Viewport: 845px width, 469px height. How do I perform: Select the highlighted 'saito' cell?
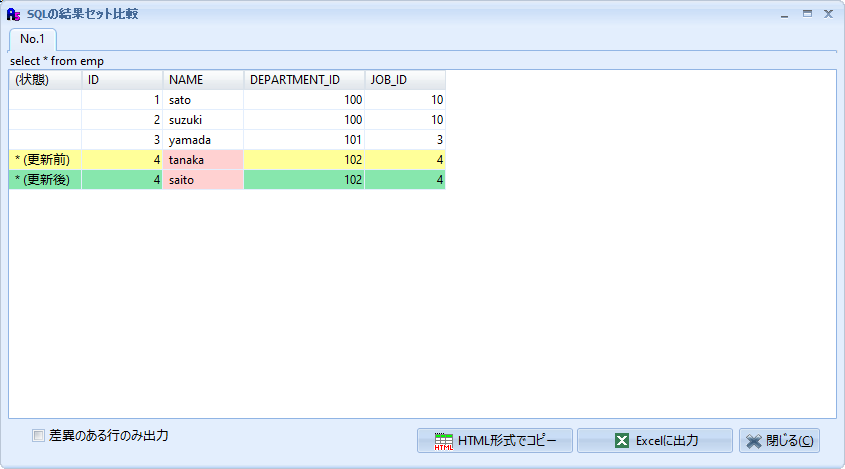coord(203,180)
